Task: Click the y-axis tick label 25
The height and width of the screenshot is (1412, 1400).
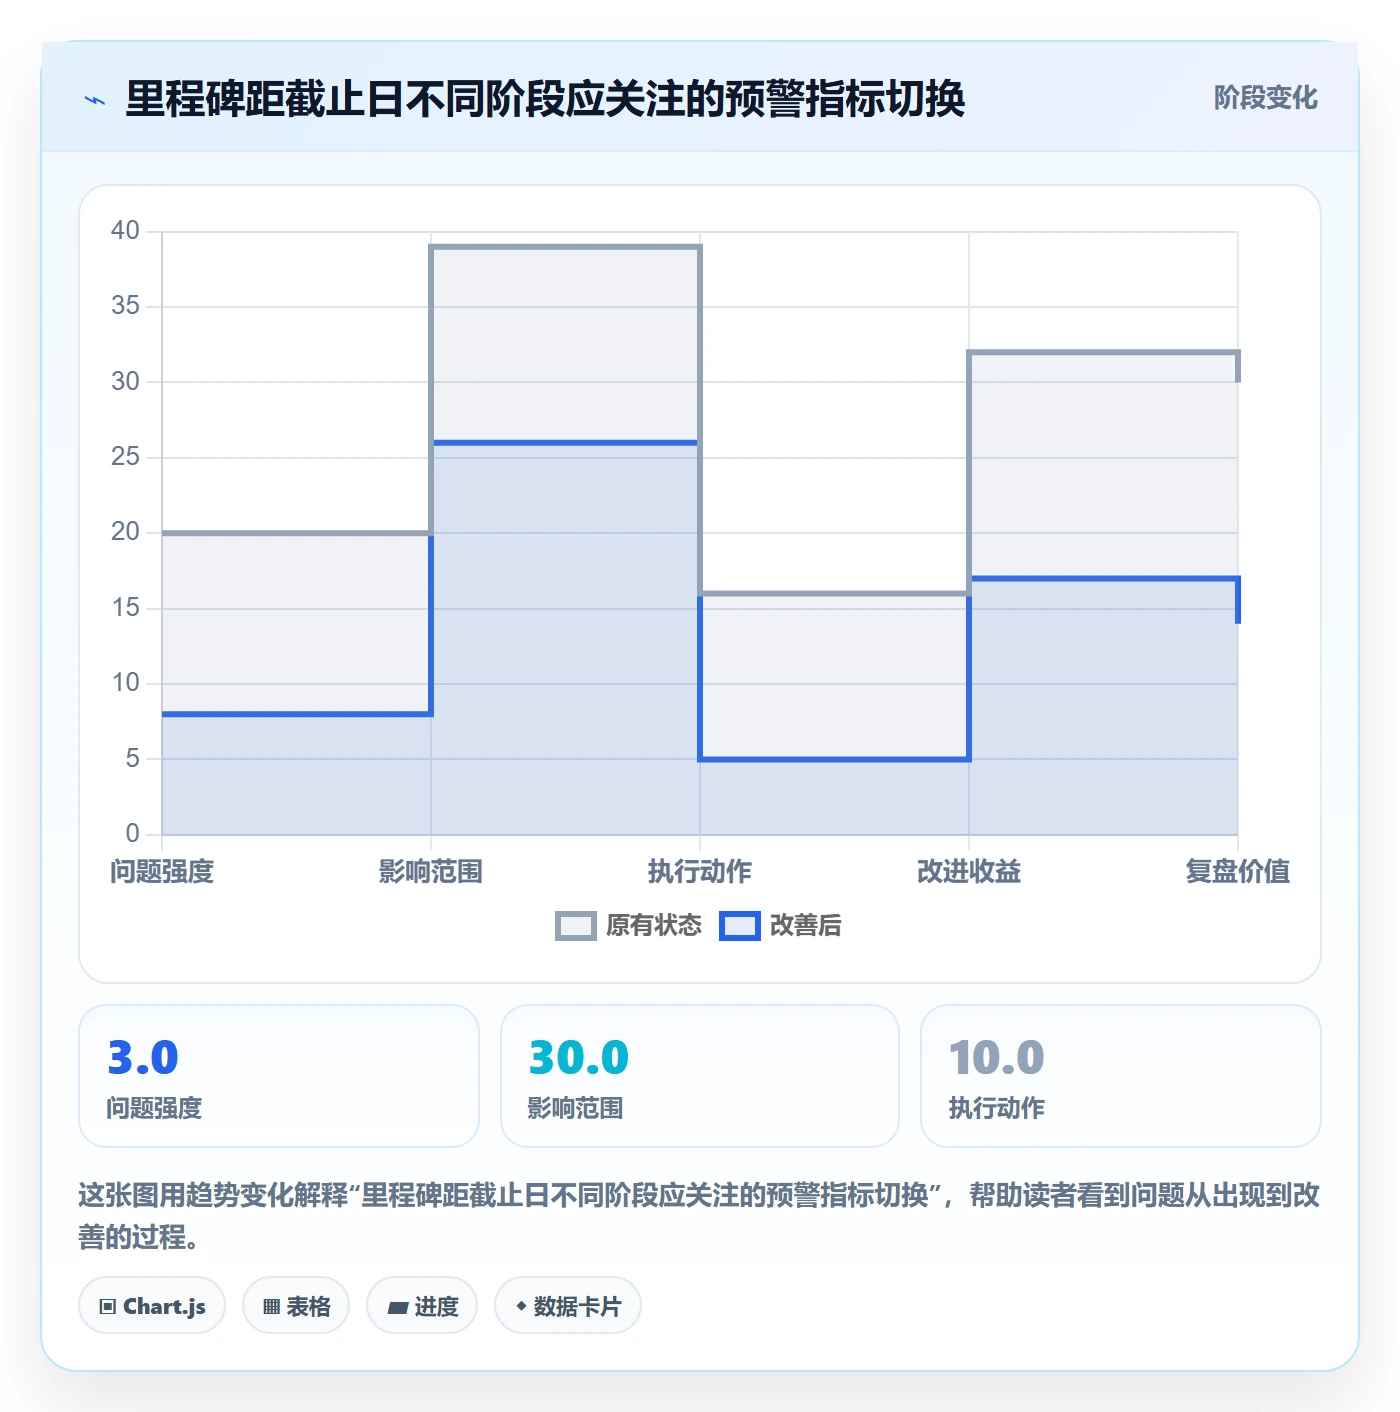Action: [125, 457]
